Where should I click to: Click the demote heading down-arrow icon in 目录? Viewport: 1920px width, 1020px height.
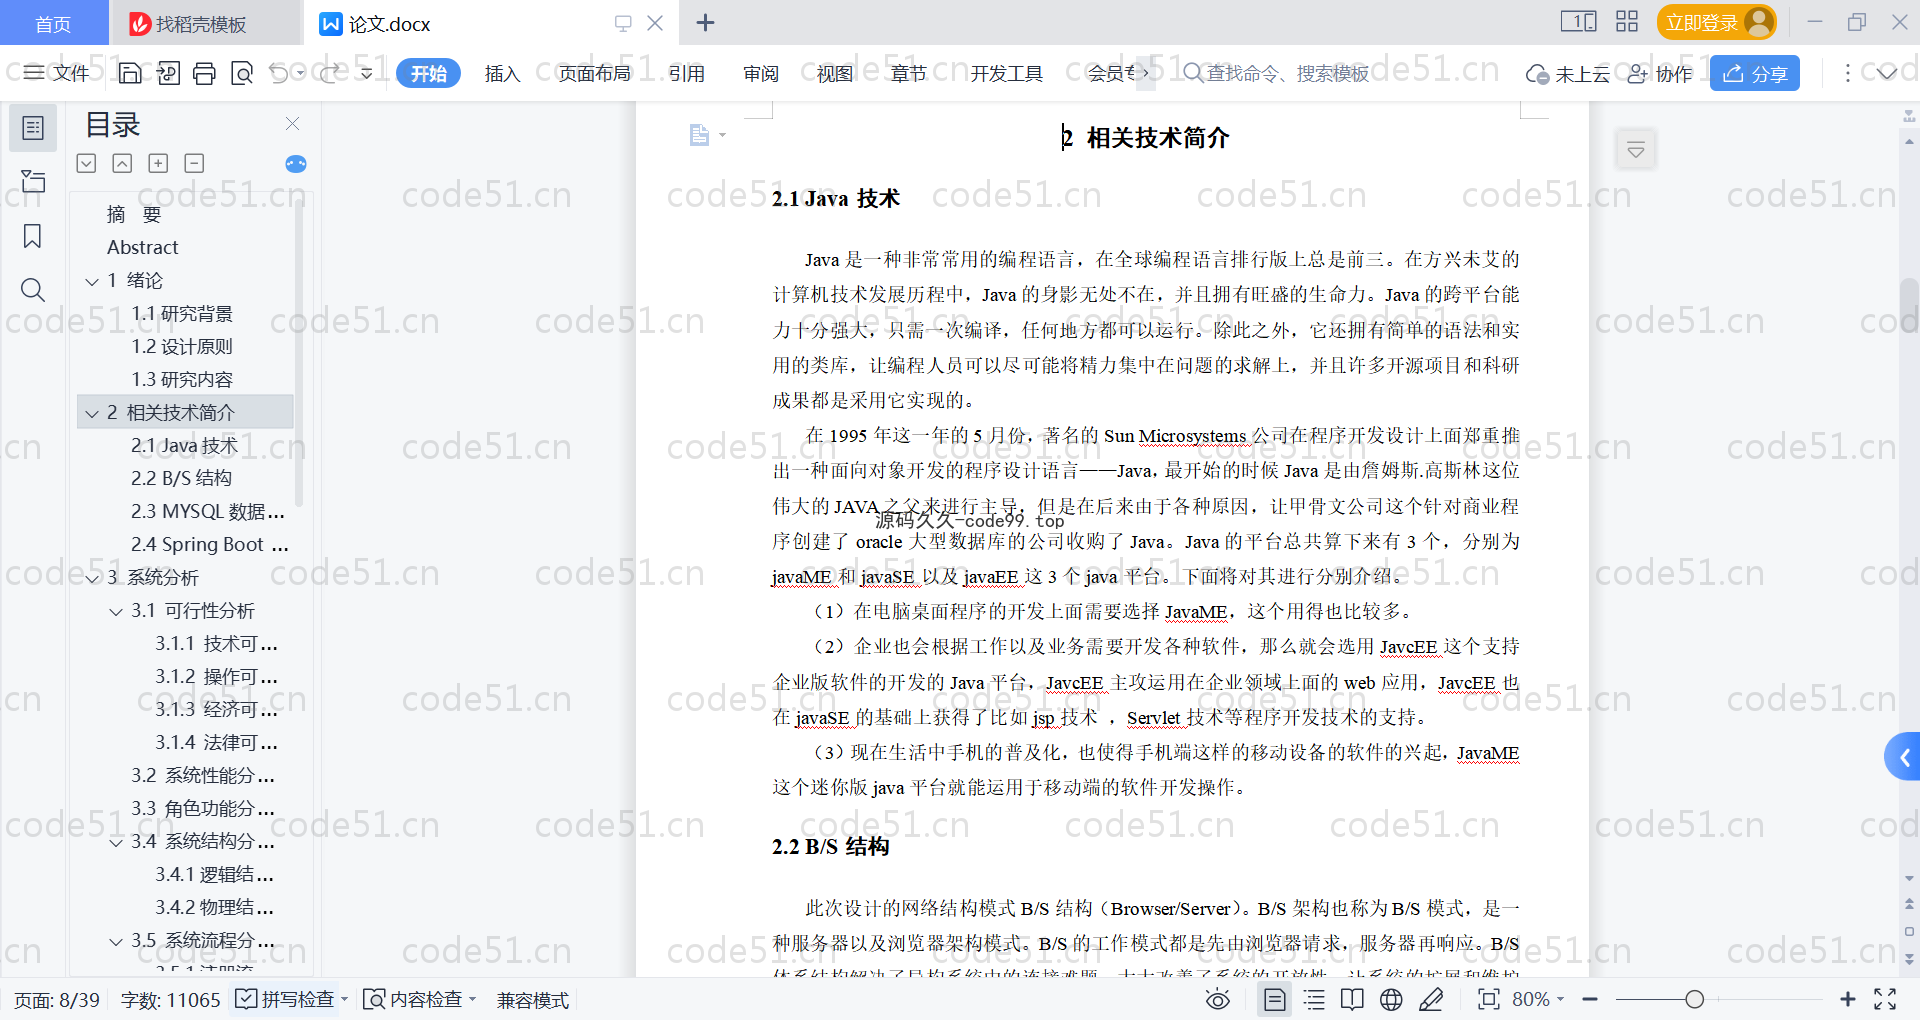(x=87, y=163)
